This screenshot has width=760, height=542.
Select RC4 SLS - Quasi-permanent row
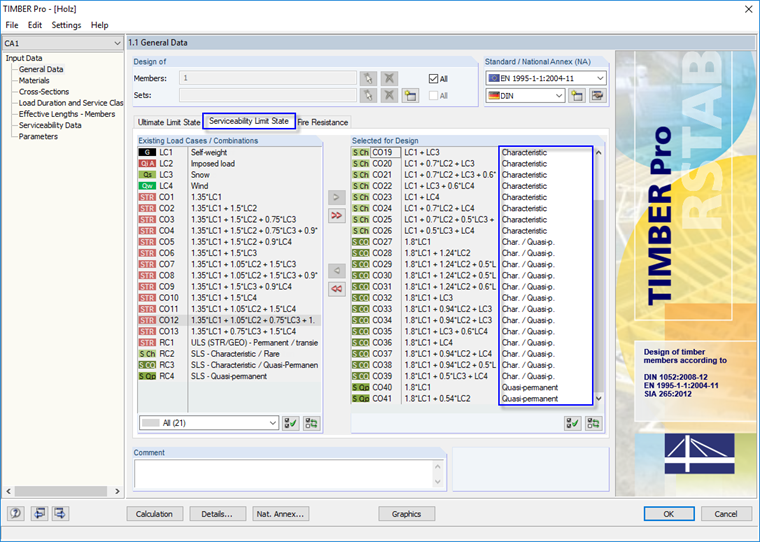229,376
